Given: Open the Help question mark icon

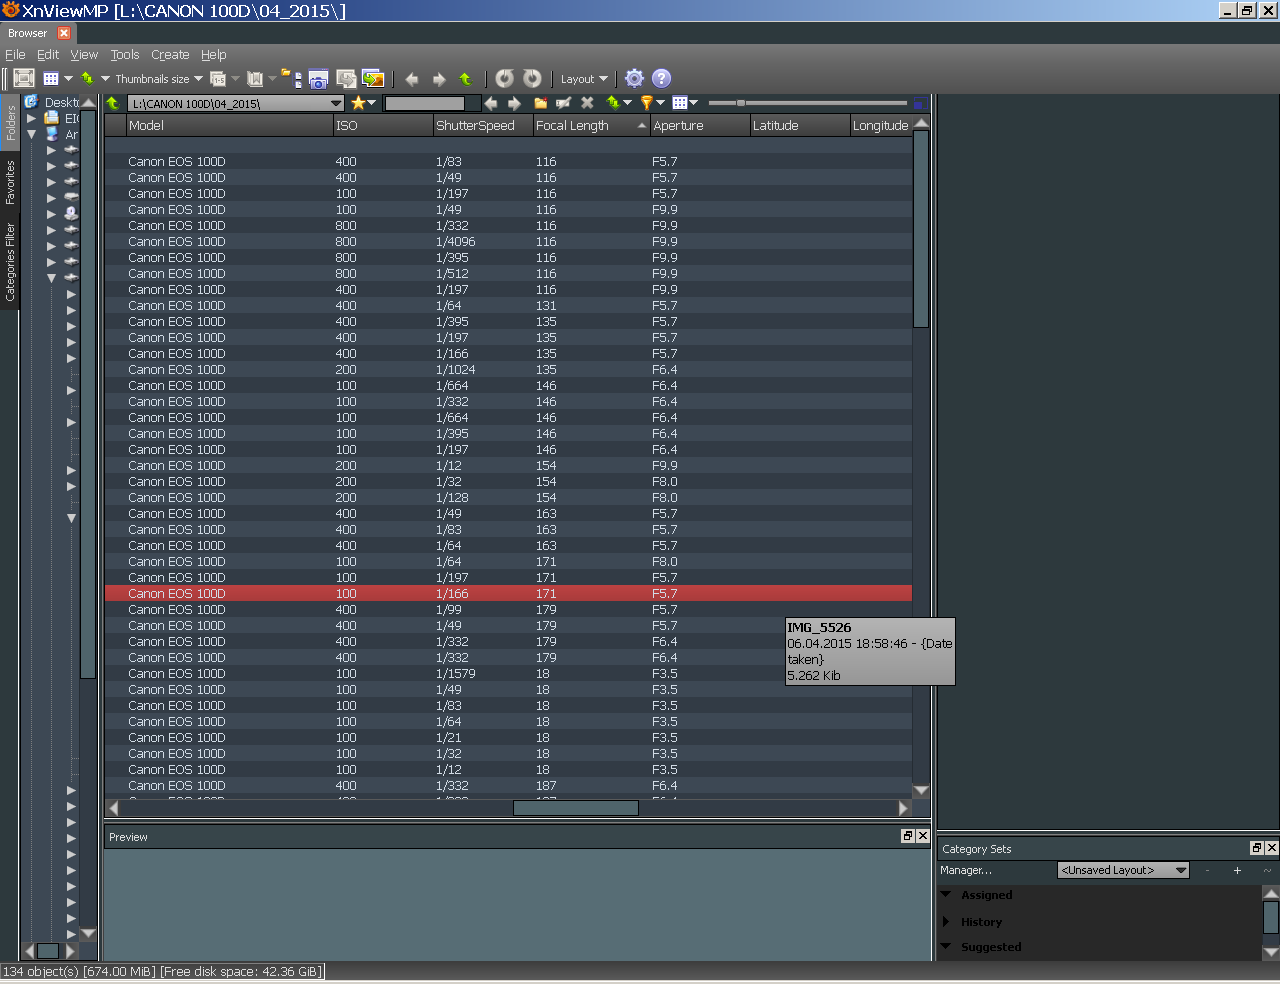Looking at the screenshot, I should click(661, 78).
